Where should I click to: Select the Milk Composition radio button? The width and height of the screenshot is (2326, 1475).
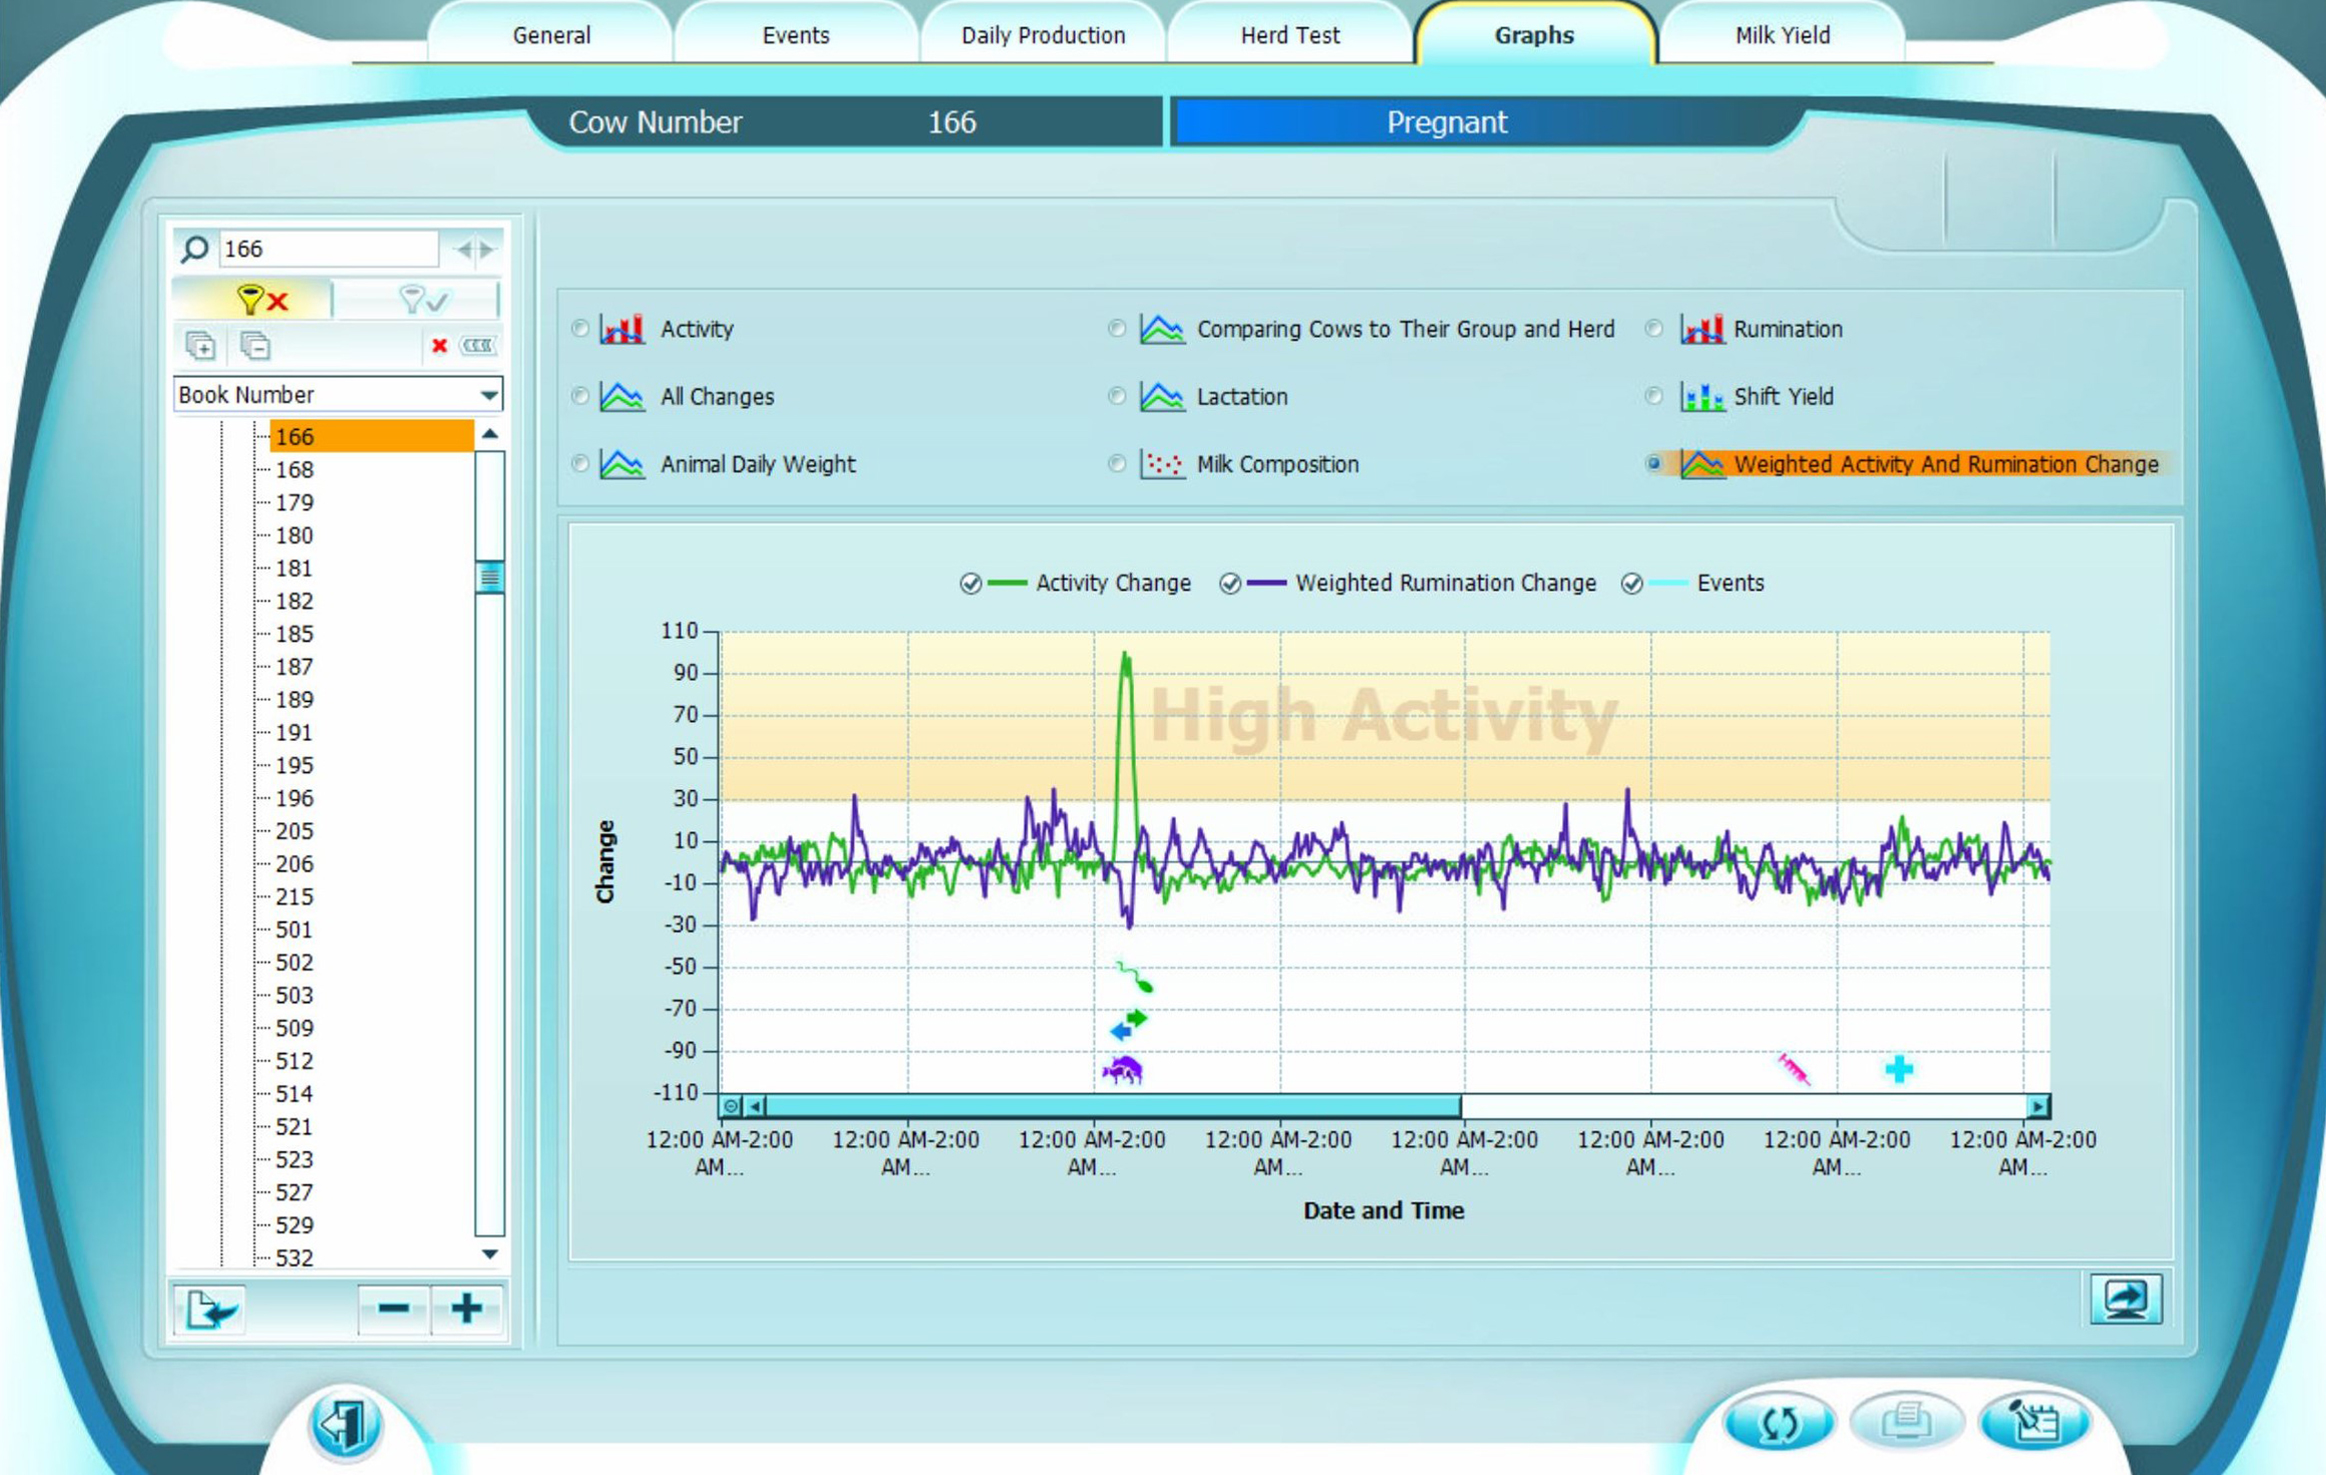click(1117, 464)
